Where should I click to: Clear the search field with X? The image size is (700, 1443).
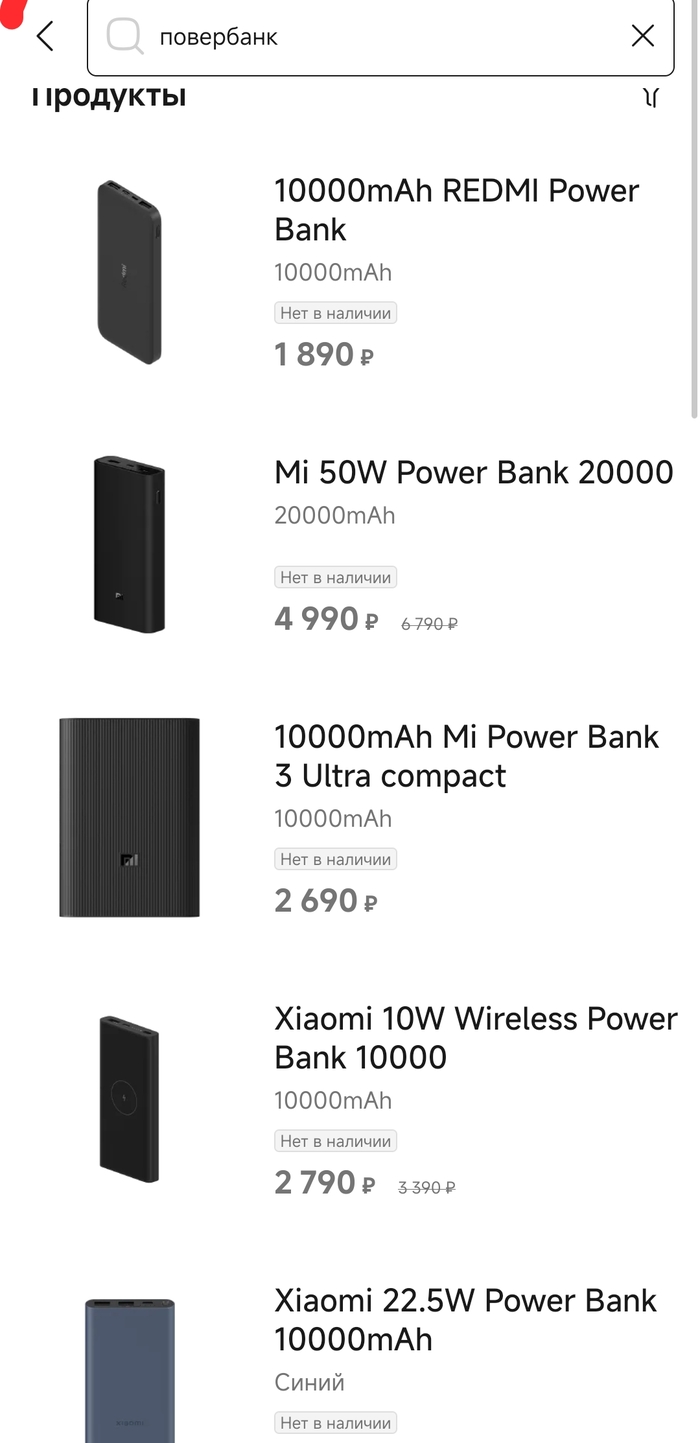tap(643, 37)
